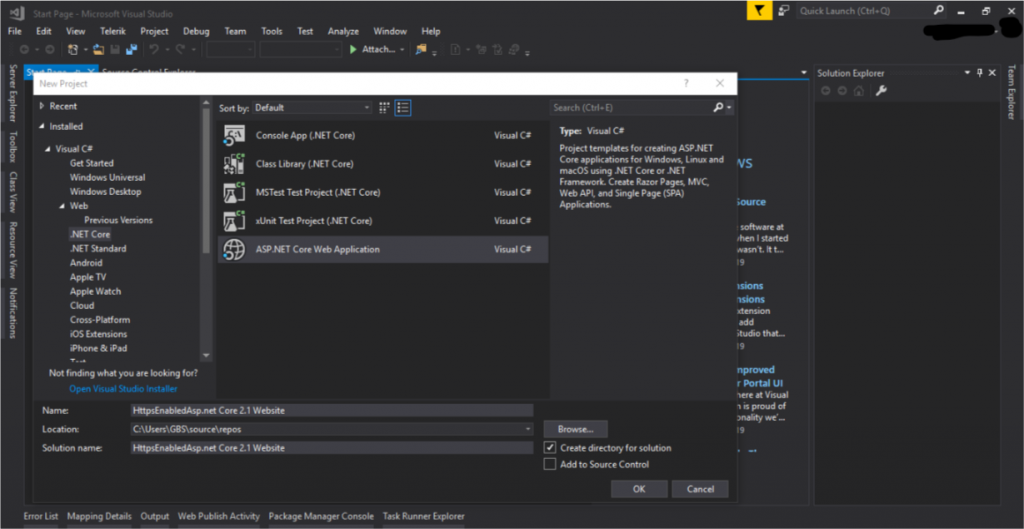Click the template search magnifier icon

718,108
